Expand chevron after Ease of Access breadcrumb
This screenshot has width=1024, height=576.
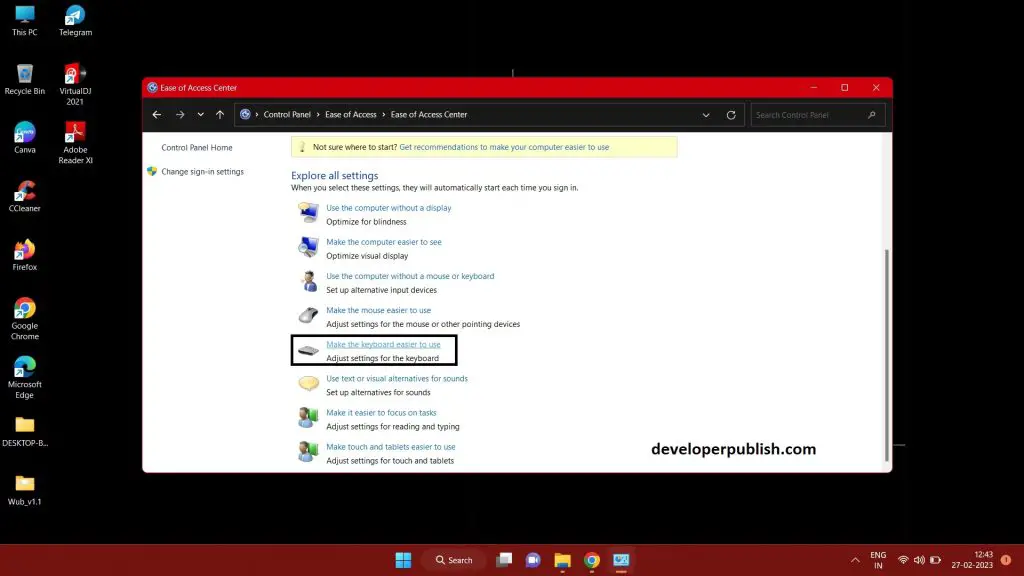[x=383, y=114]
